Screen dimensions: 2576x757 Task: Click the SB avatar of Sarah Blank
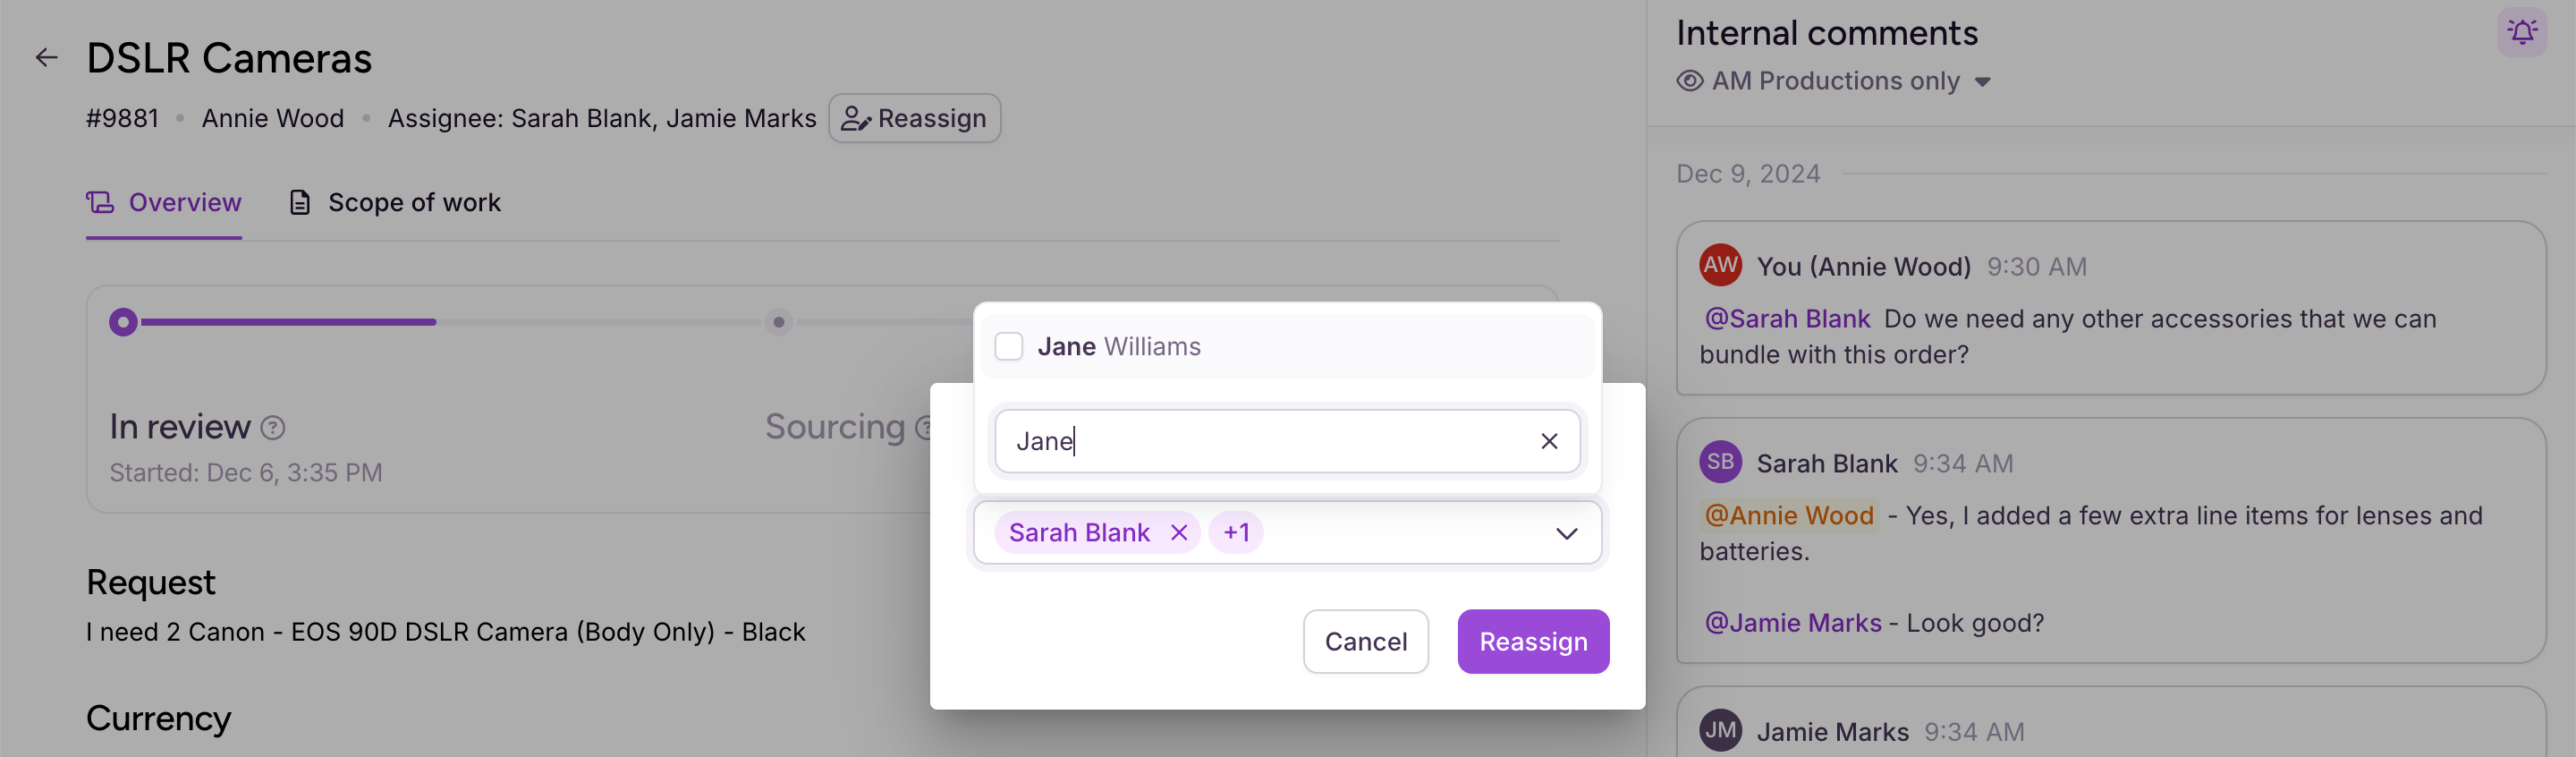(1720, 462)
